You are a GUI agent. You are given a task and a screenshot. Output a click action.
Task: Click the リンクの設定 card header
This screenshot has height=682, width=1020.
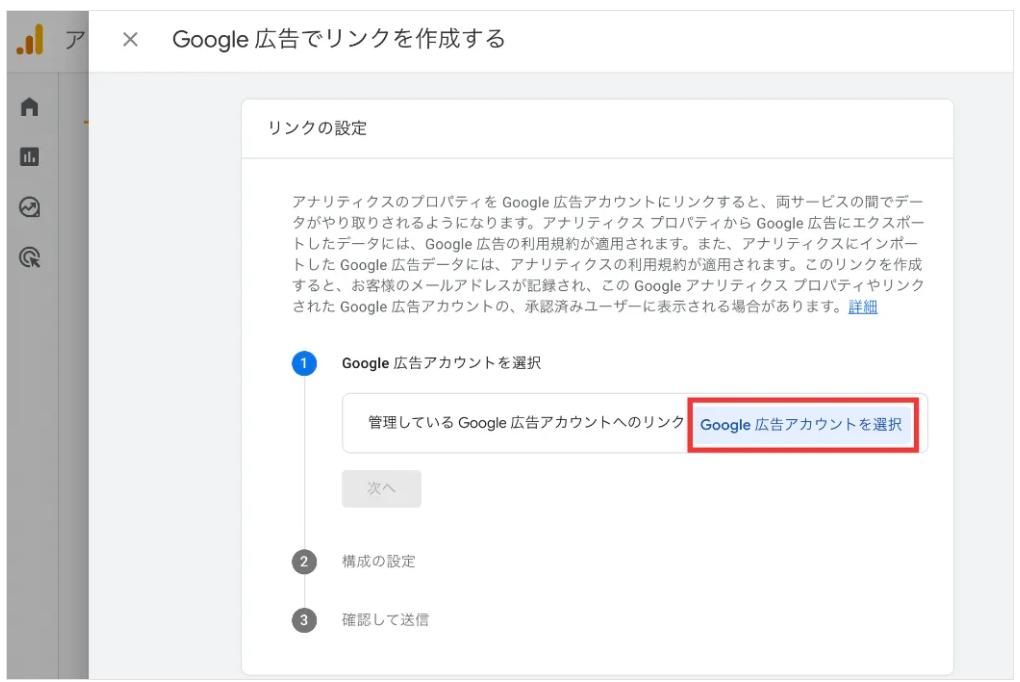pyautogui.click(x=317, y=128)
